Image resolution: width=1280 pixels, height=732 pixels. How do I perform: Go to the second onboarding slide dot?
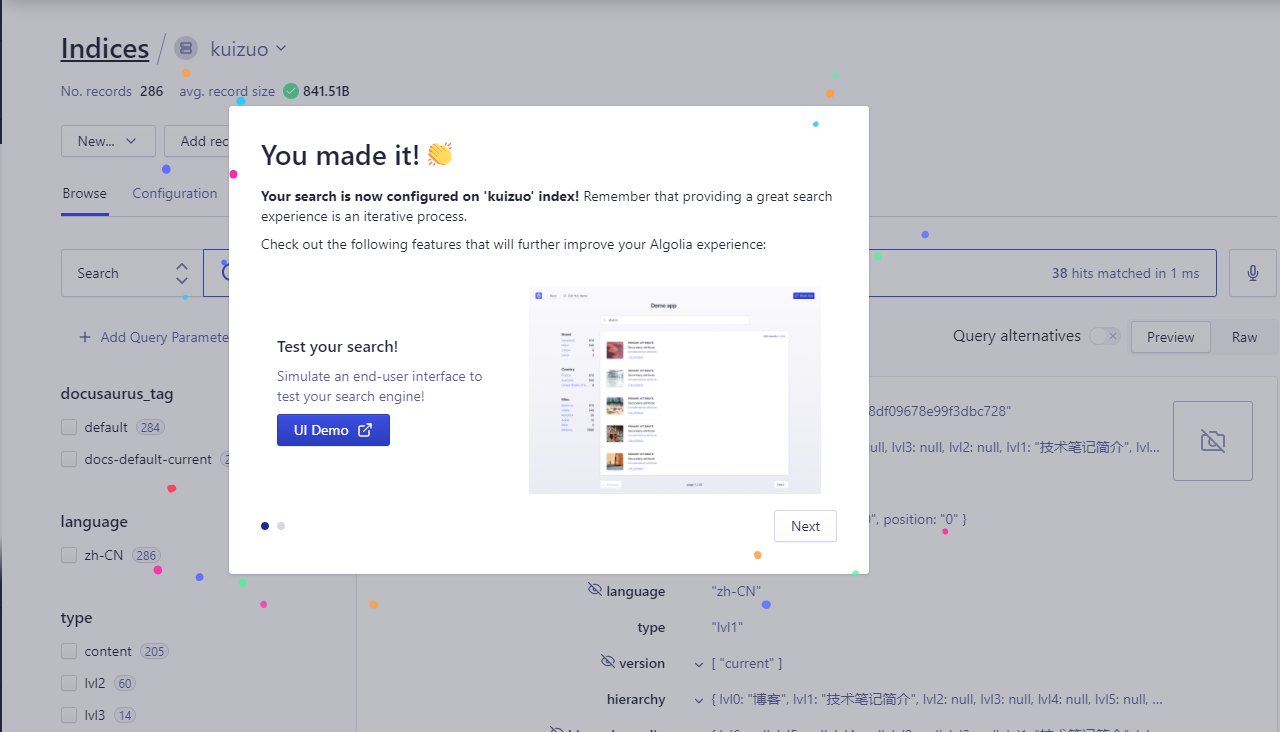pos(281,526)
